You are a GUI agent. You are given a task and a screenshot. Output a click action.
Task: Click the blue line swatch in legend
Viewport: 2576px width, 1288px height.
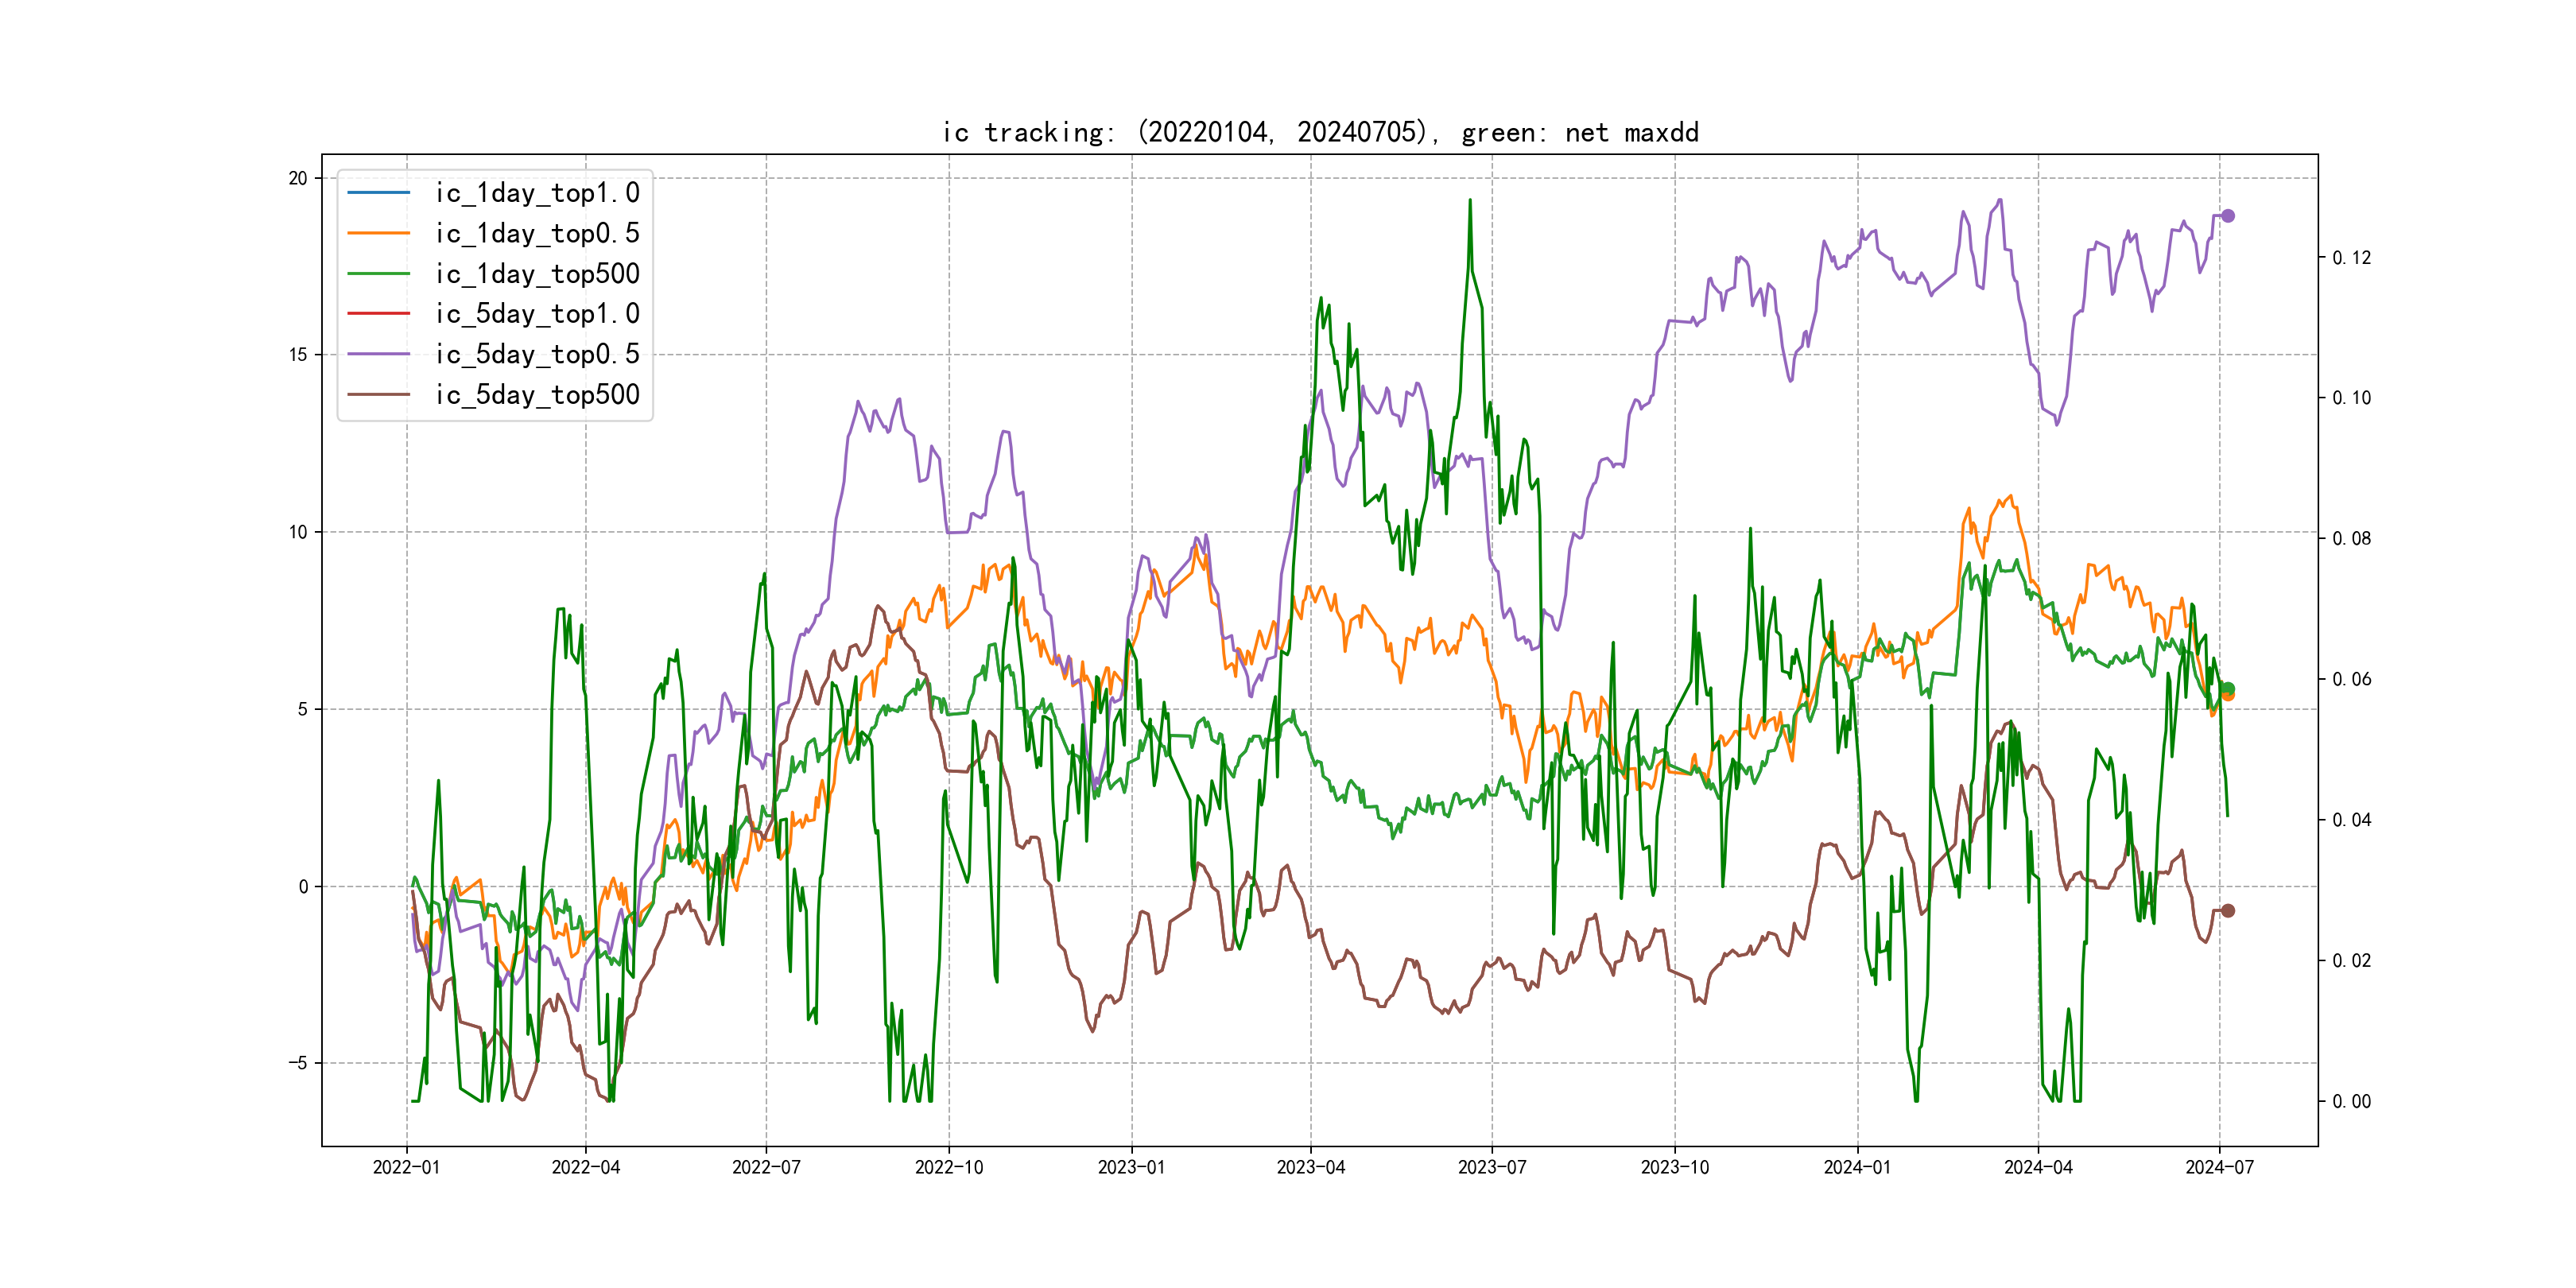coord(378,192)
